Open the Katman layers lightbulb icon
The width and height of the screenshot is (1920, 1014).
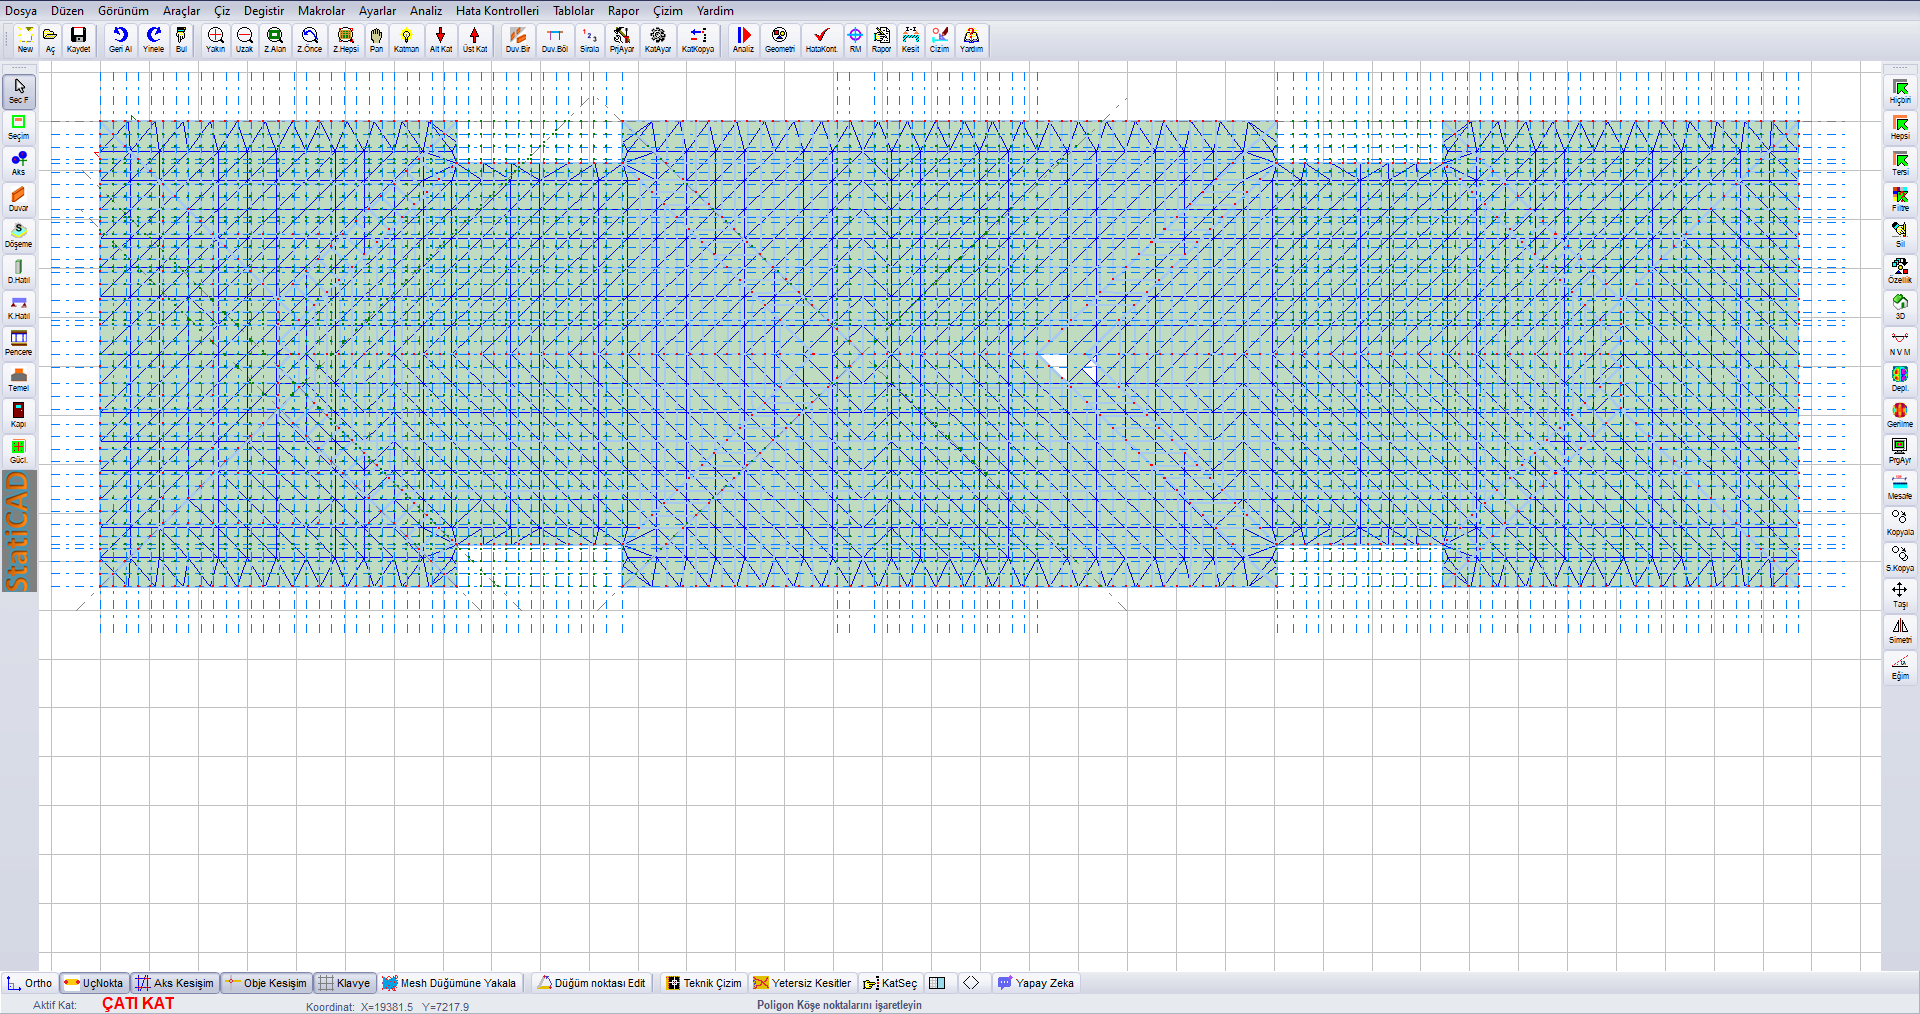(x=406, y=40)
